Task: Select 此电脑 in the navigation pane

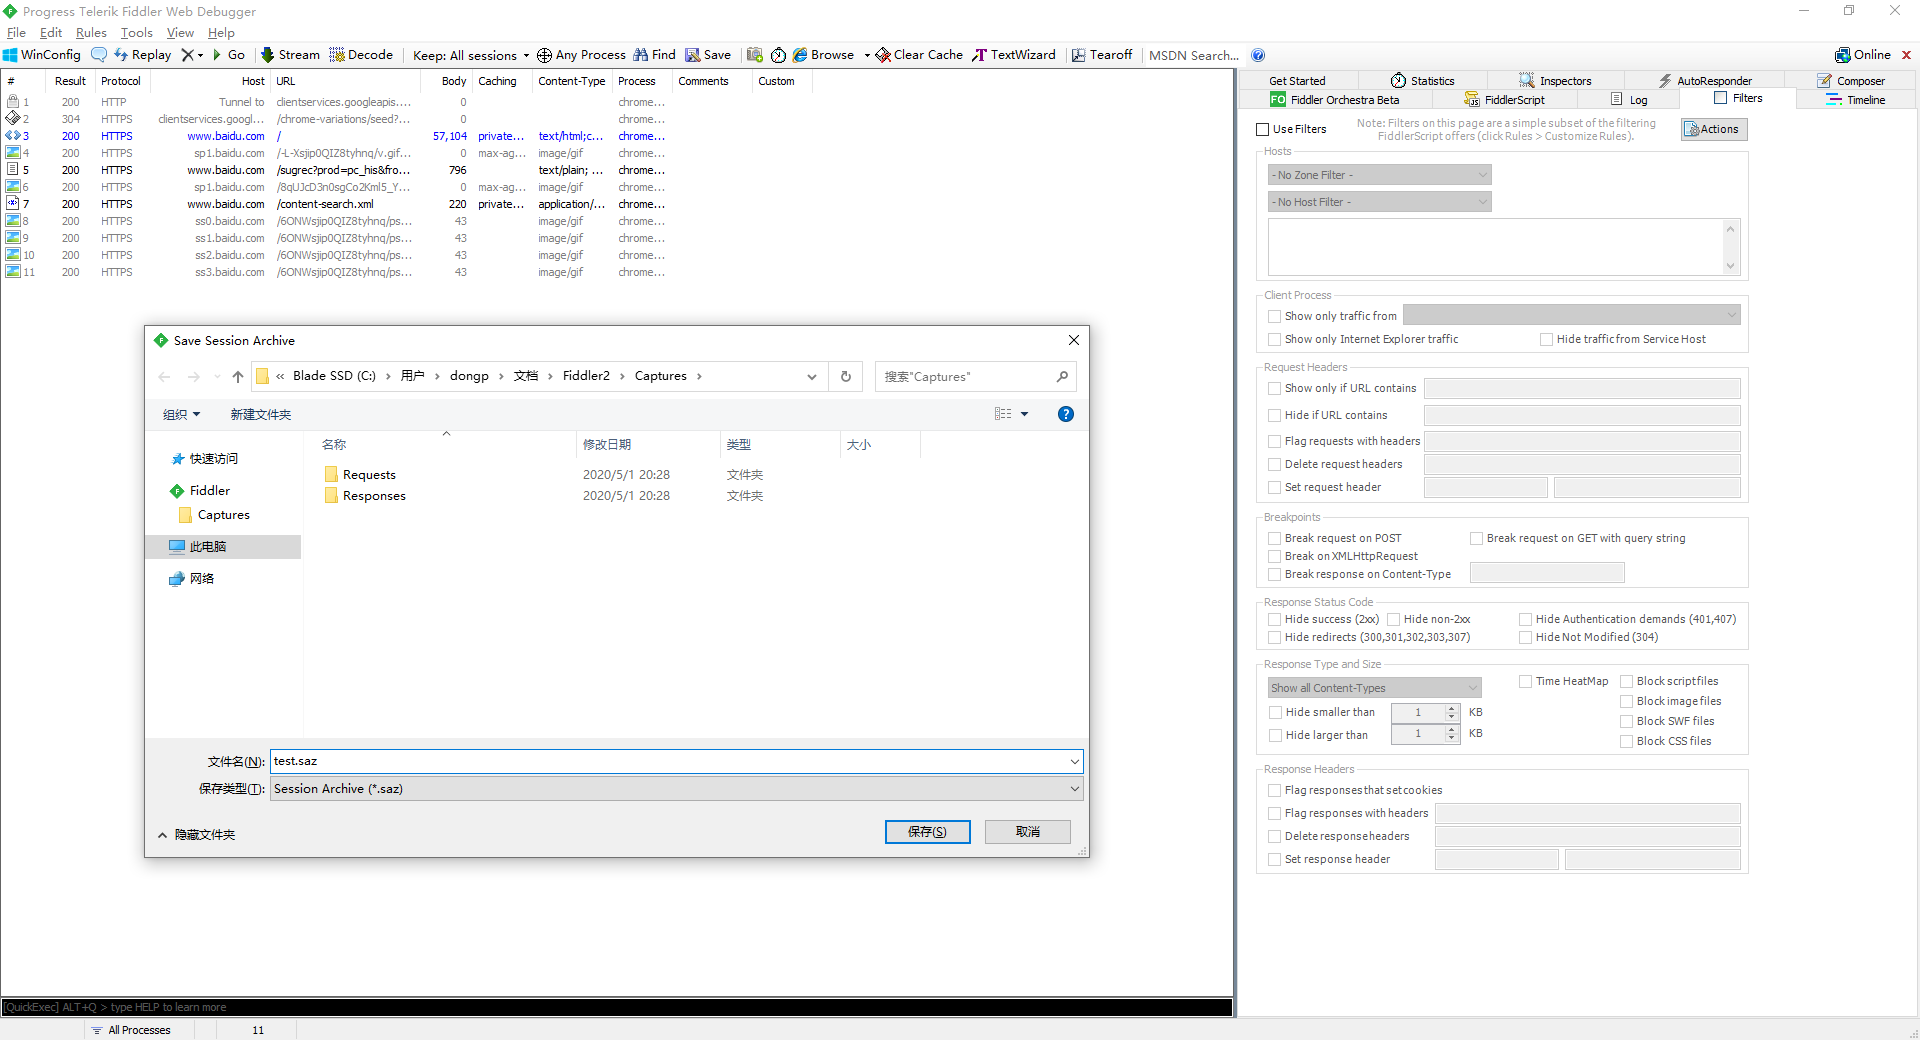Action: [x=223, y=547]
